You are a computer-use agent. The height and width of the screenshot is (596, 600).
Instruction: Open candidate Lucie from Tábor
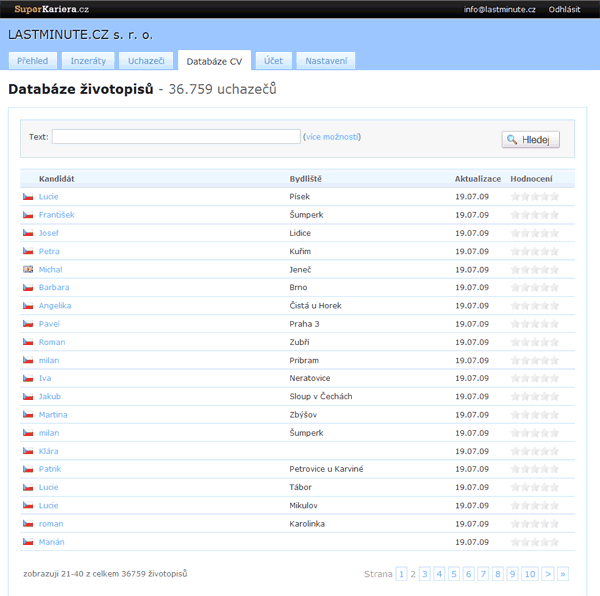tap(49, 487)
